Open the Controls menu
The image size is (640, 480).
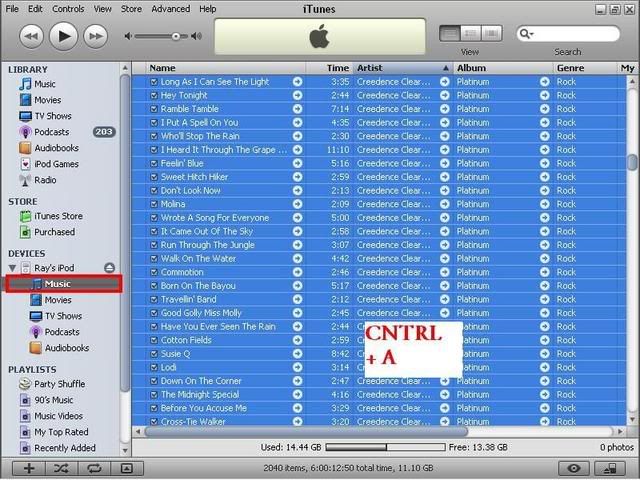(68, 9)
